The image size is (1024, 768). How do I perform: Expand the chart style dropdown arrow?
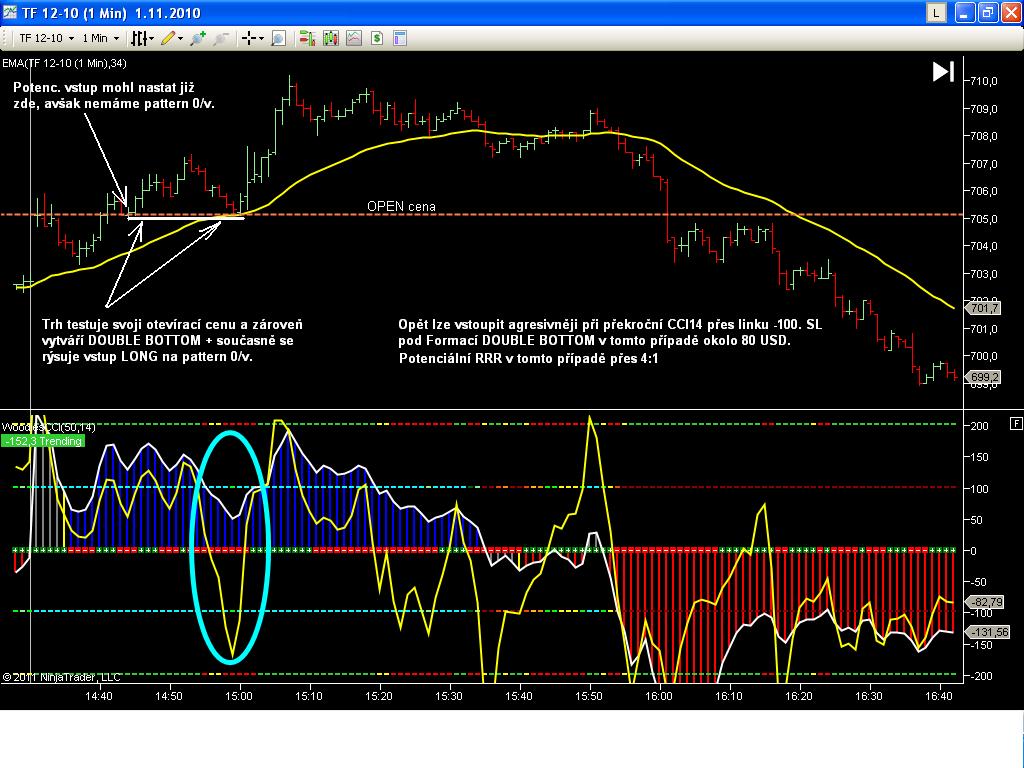coord(152,39)
